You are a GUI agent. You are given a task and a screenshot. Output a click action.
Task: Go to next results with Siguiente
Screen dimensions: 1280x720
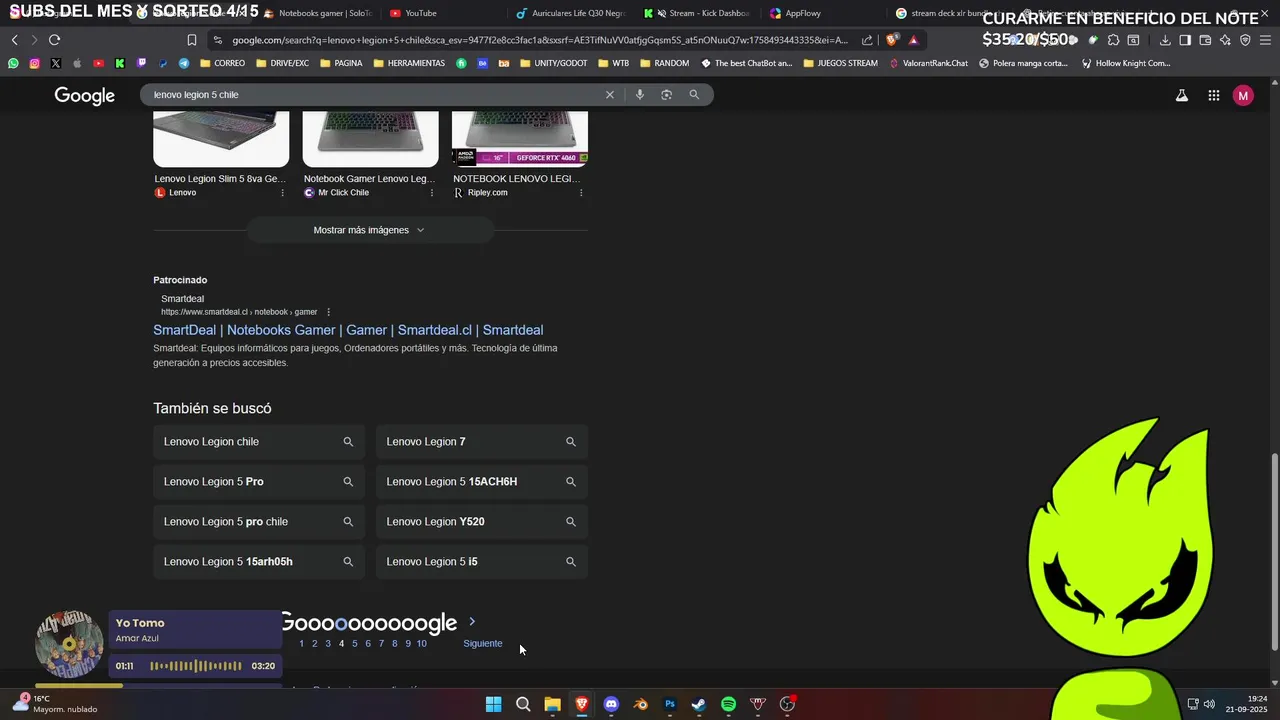483,643
